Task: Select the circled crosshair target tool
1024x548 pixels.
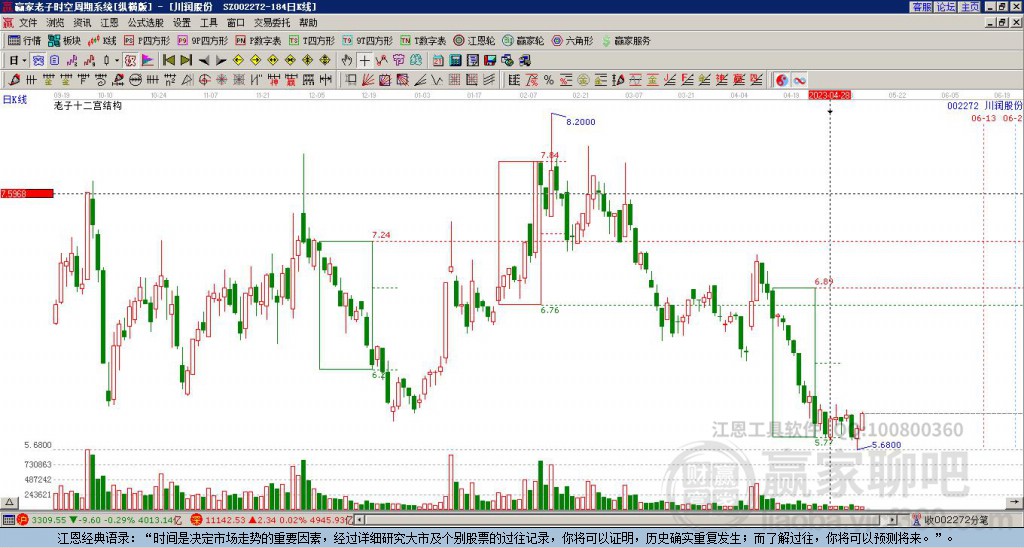Action: point(204,80)
